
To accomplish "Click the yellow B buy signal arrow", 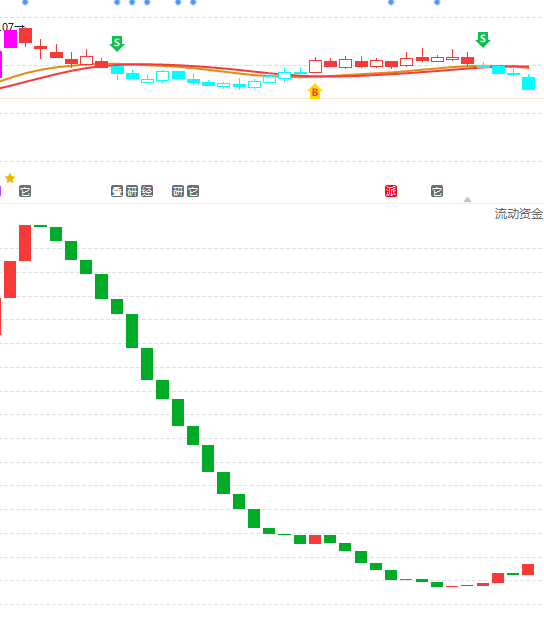I will [315, 92].
